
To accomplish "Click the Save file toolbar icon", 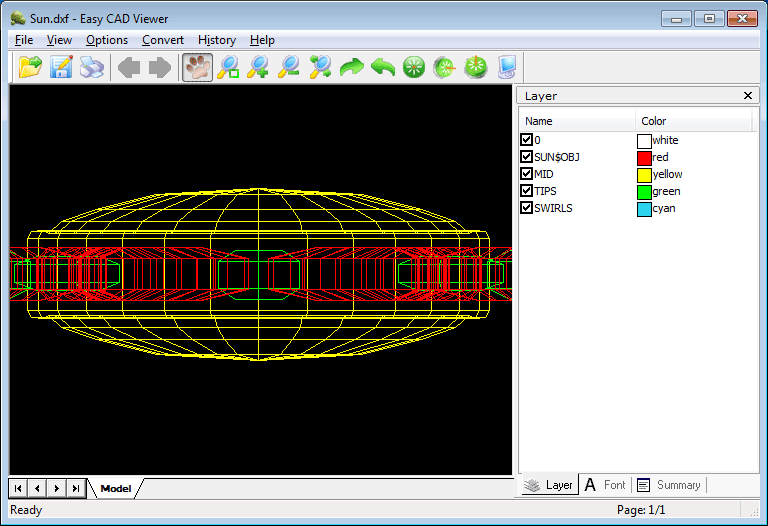I will (62, 67).
